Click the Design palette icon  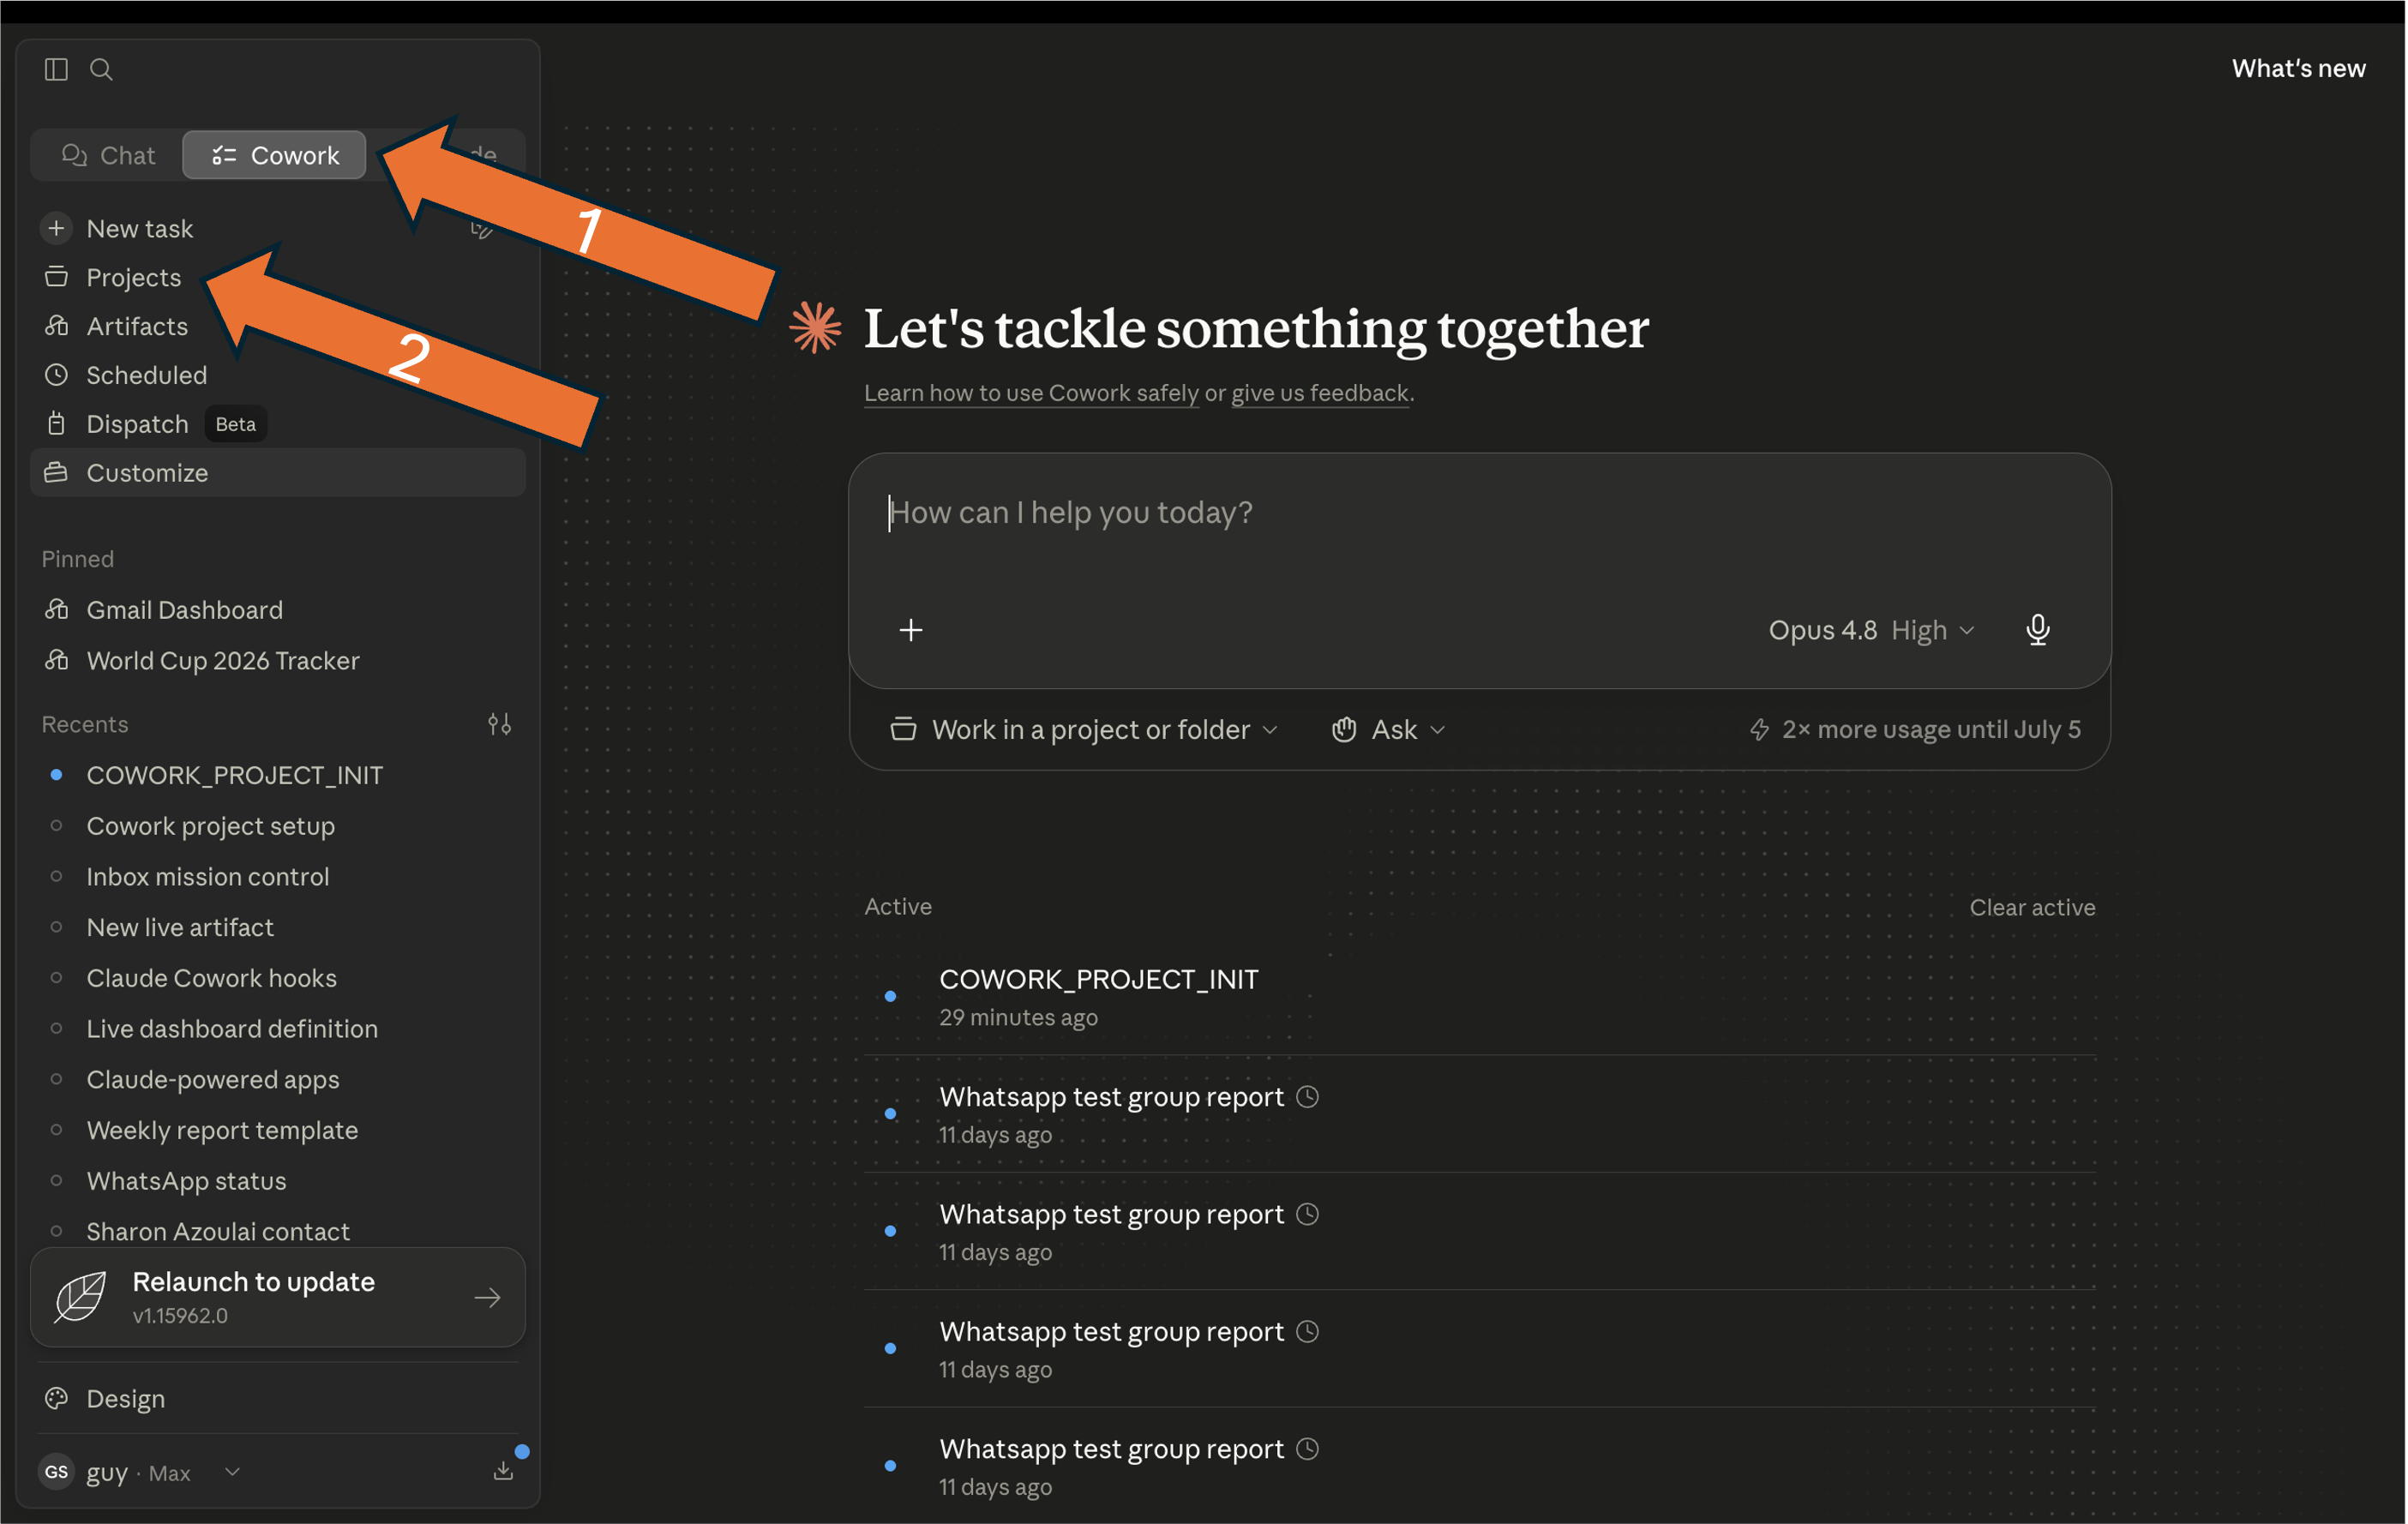point(56,1398)
